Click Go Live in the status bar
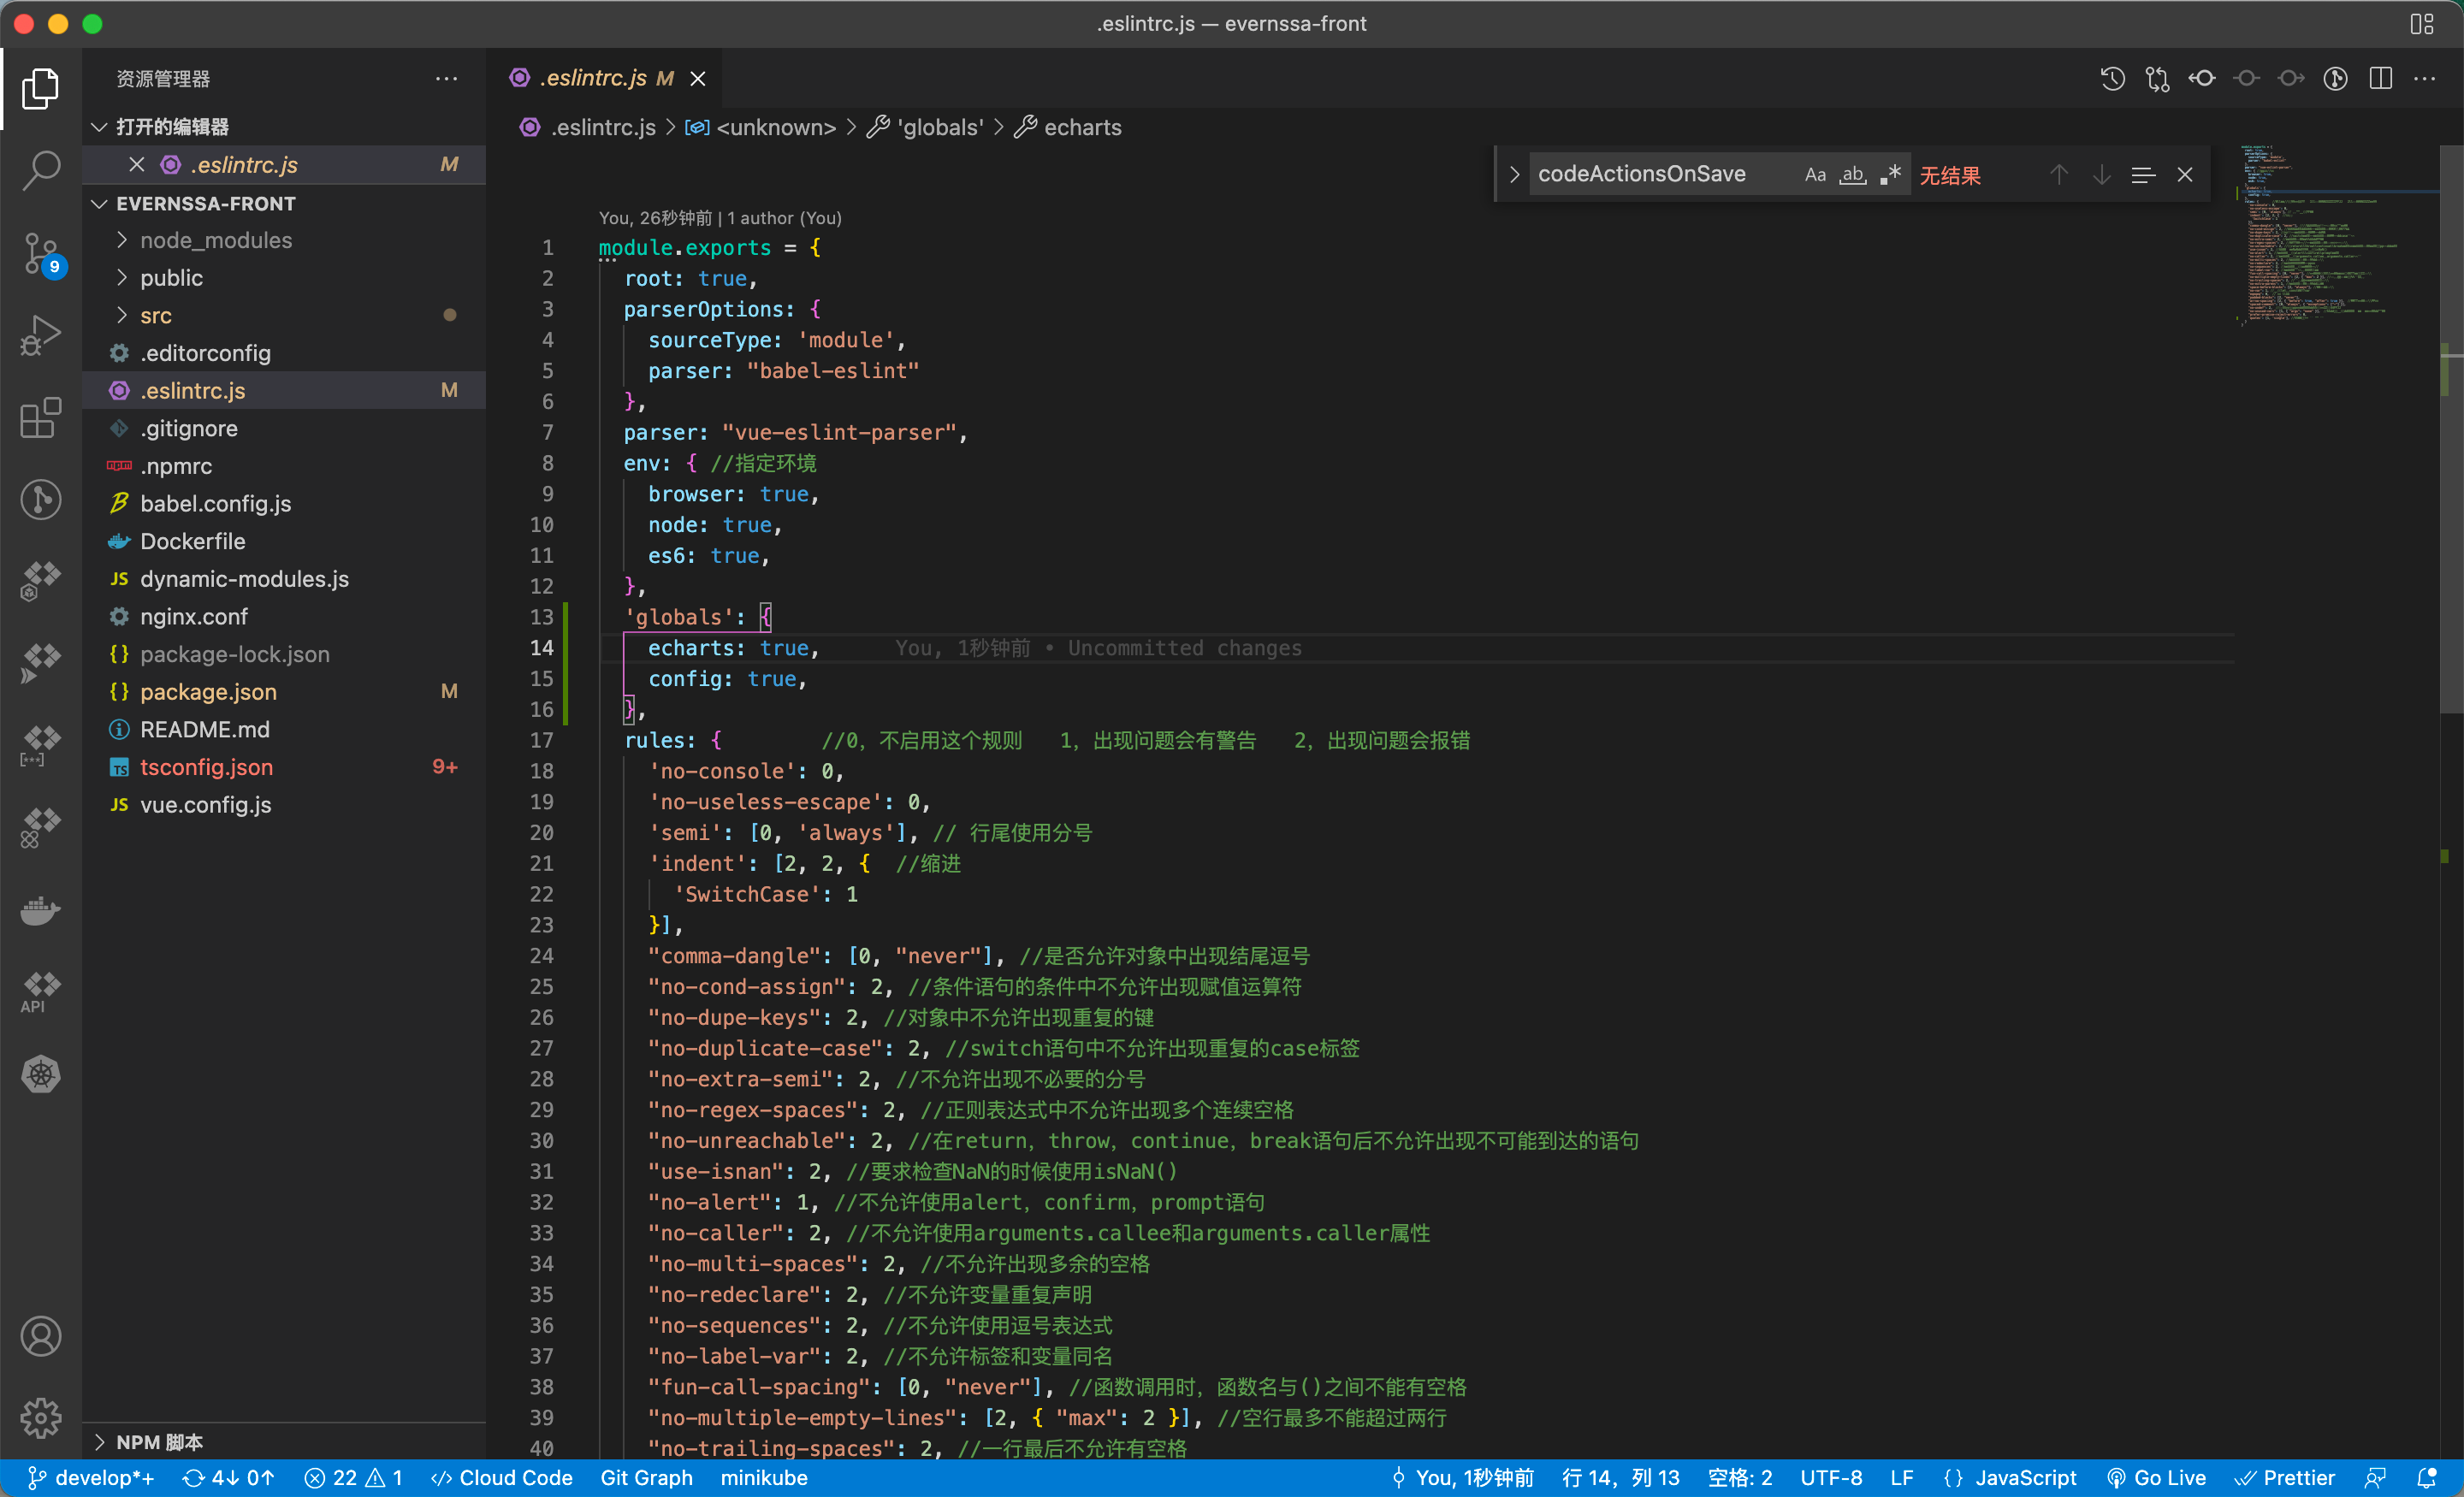Image resolution: width=2464 pixels, height=1497 pixels. [x=2159, y=1477]
